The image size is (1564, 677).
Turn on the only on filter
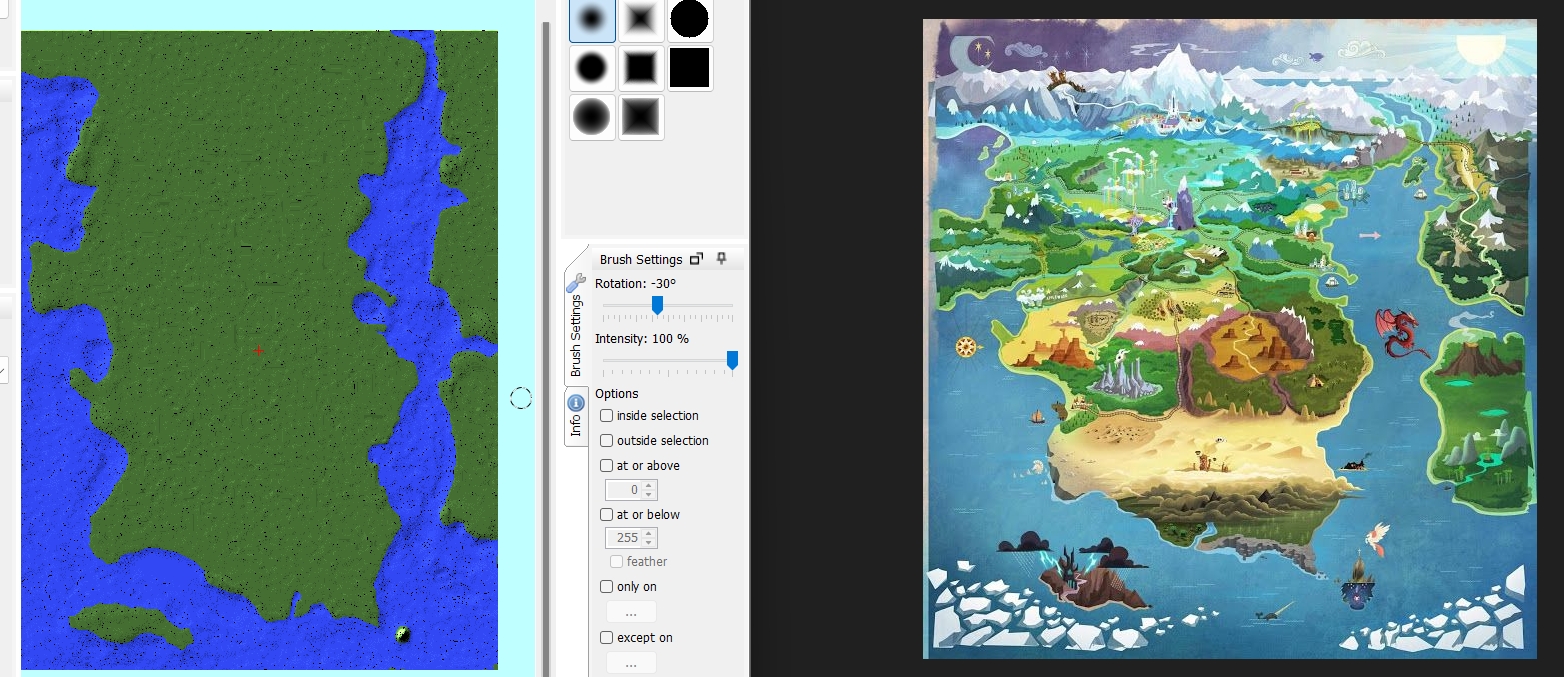(x=606, y=586)
